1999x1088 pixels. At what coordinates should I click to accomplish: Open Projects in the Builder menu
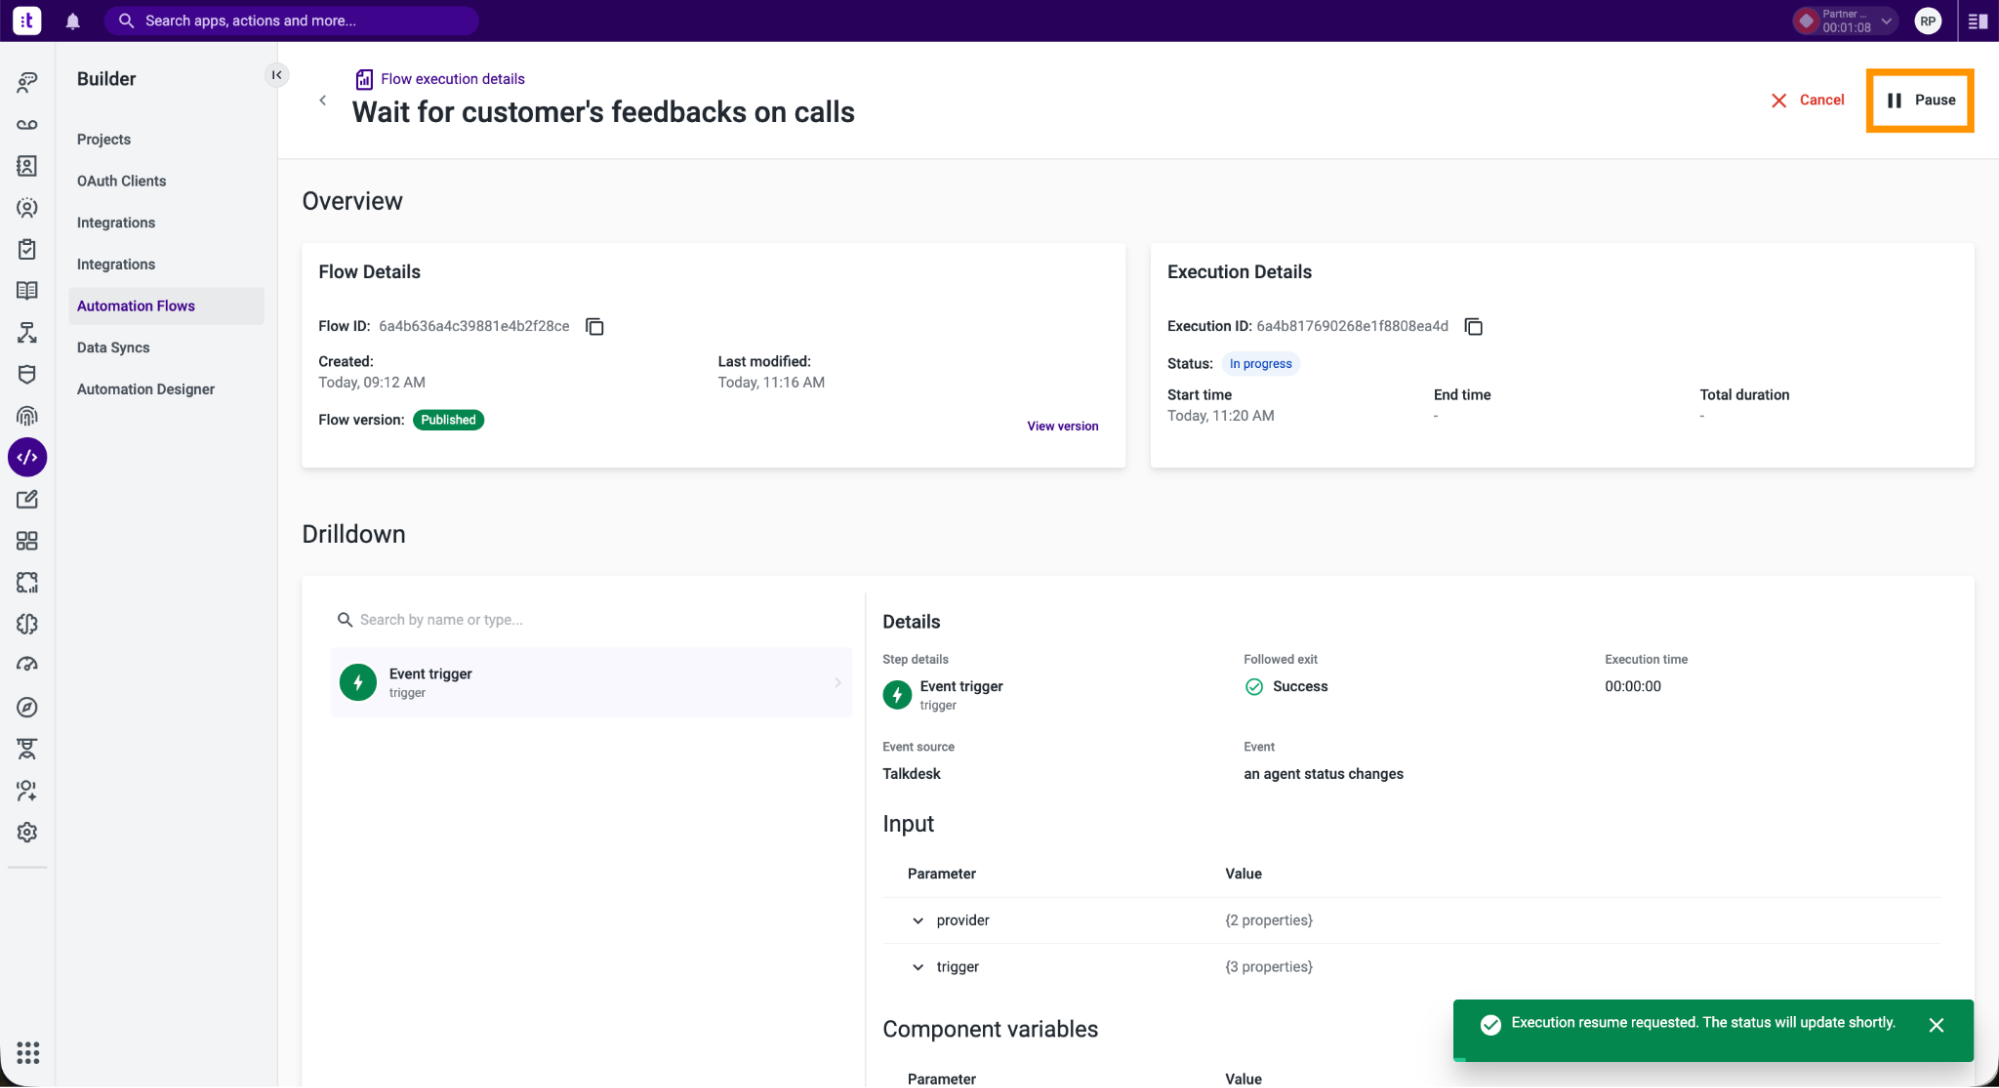click(104, 139)
